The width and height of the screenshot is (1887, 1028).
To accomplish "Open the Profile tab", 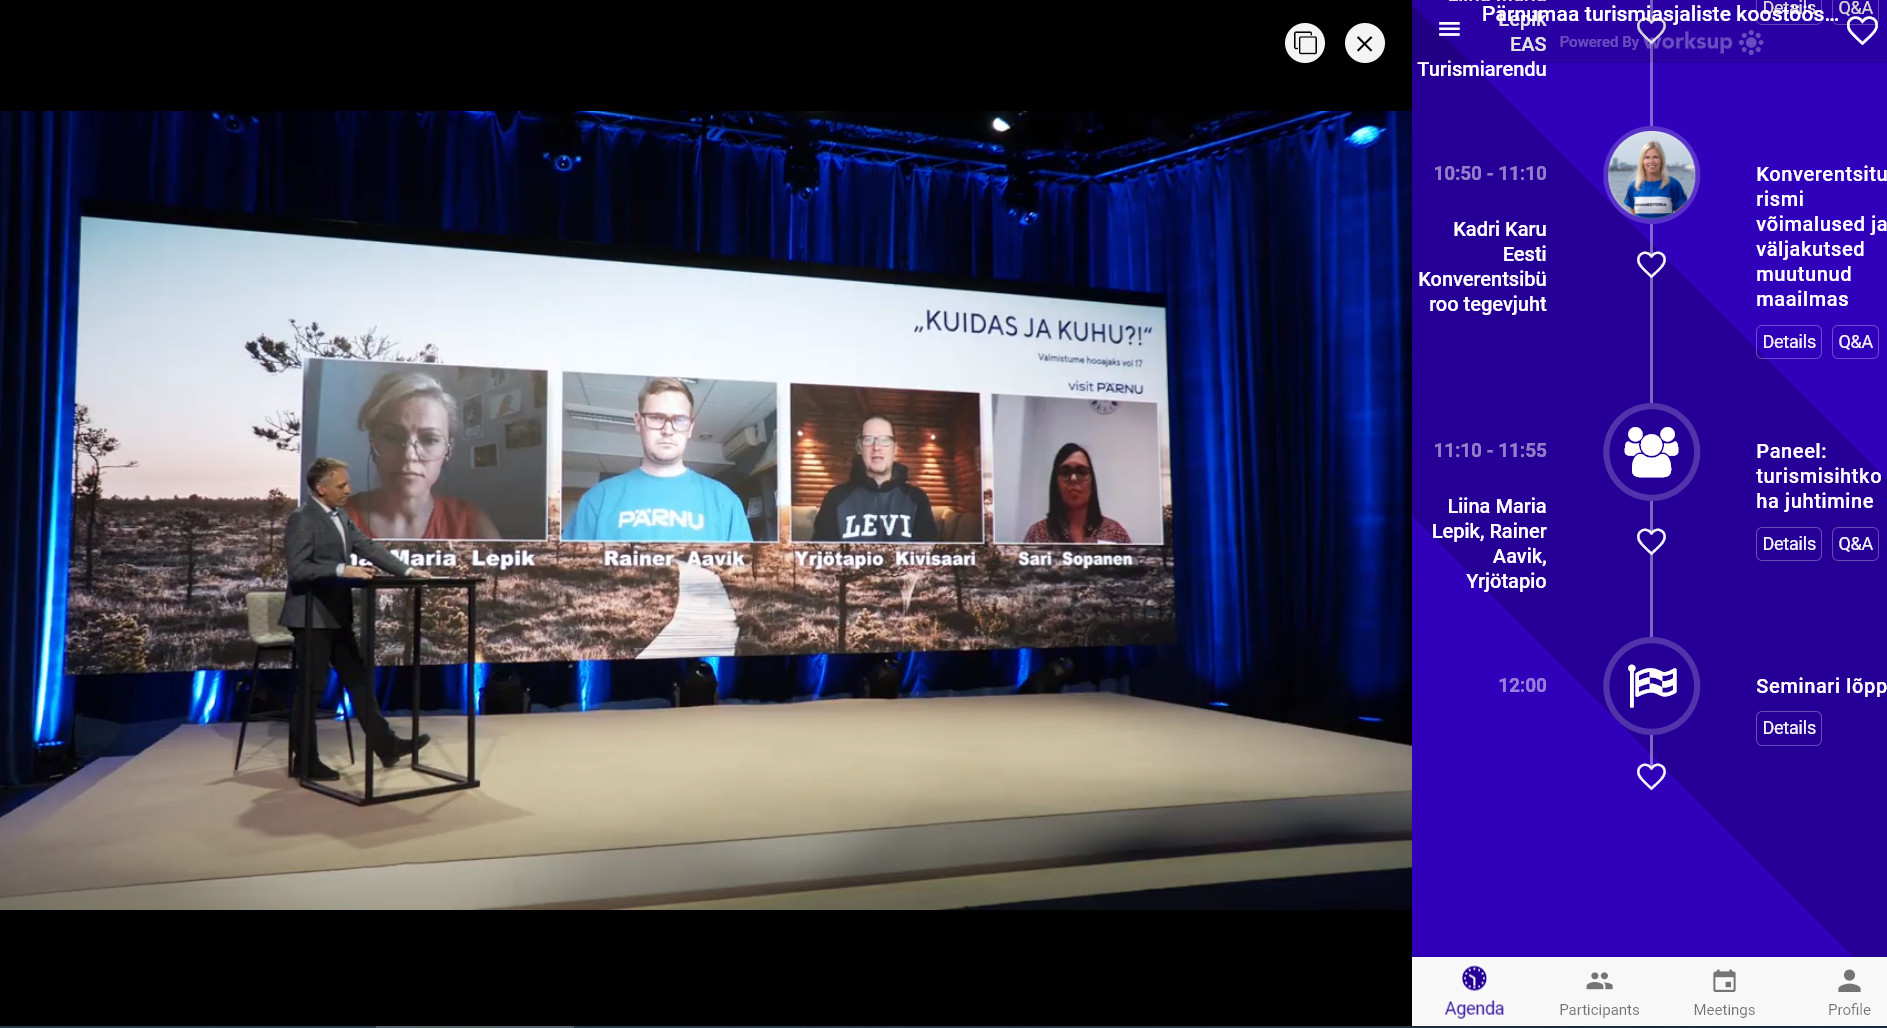I will point(1849,992).
